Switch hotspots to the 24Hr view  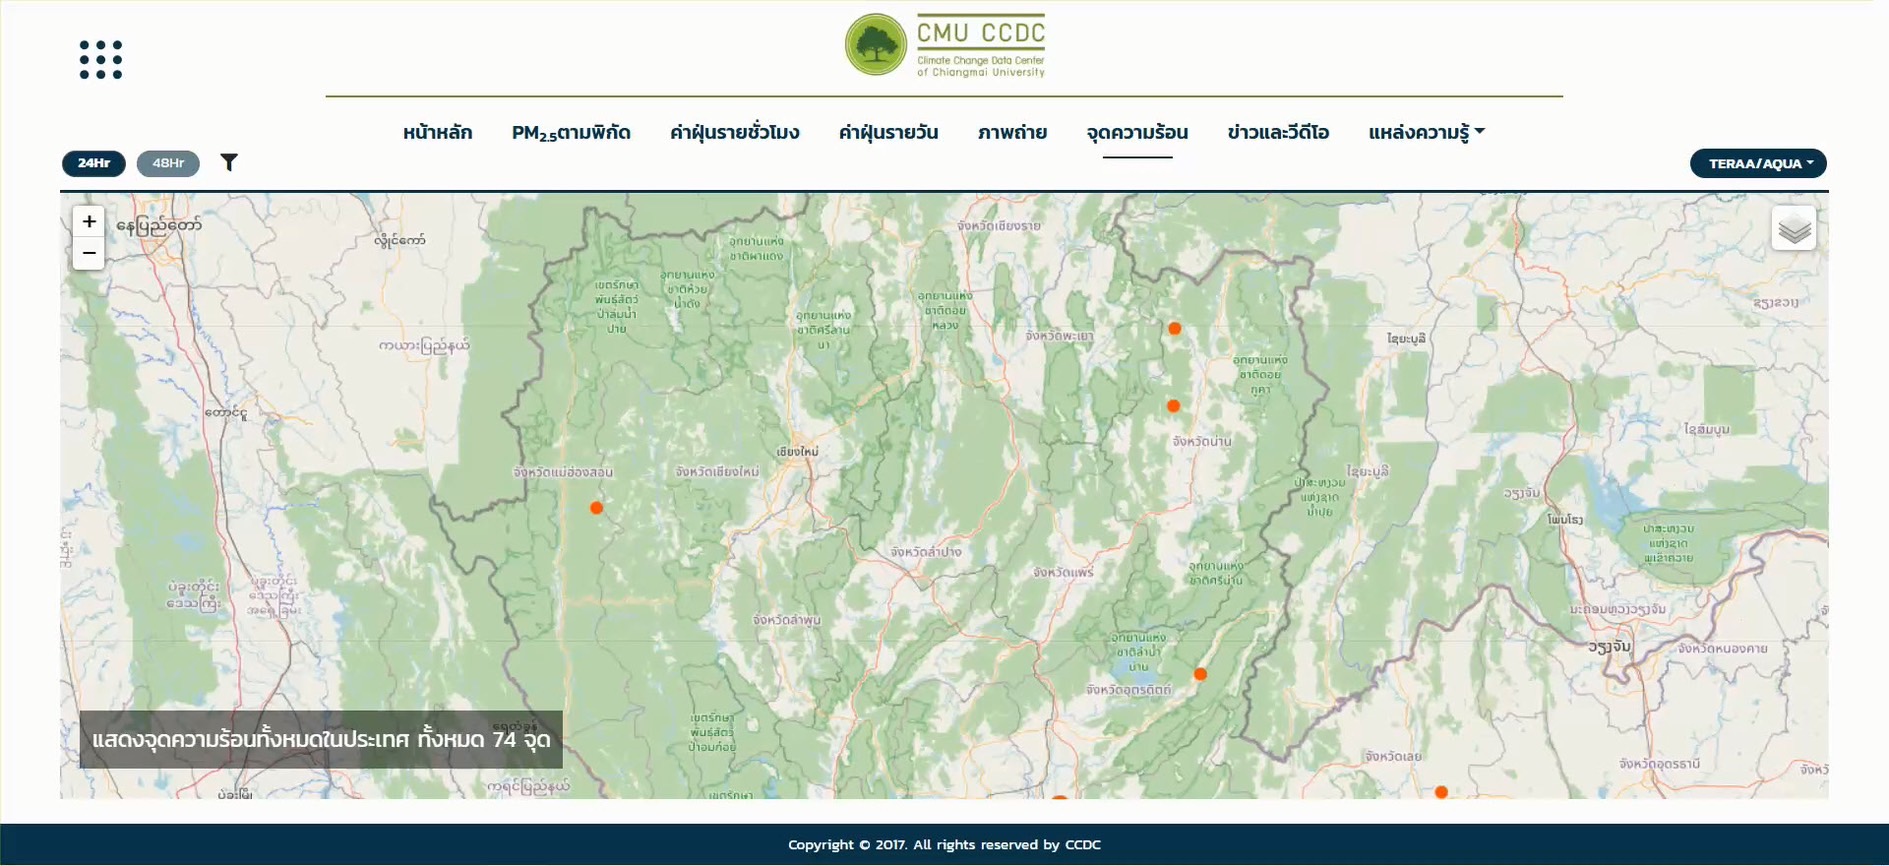[94, 163]
